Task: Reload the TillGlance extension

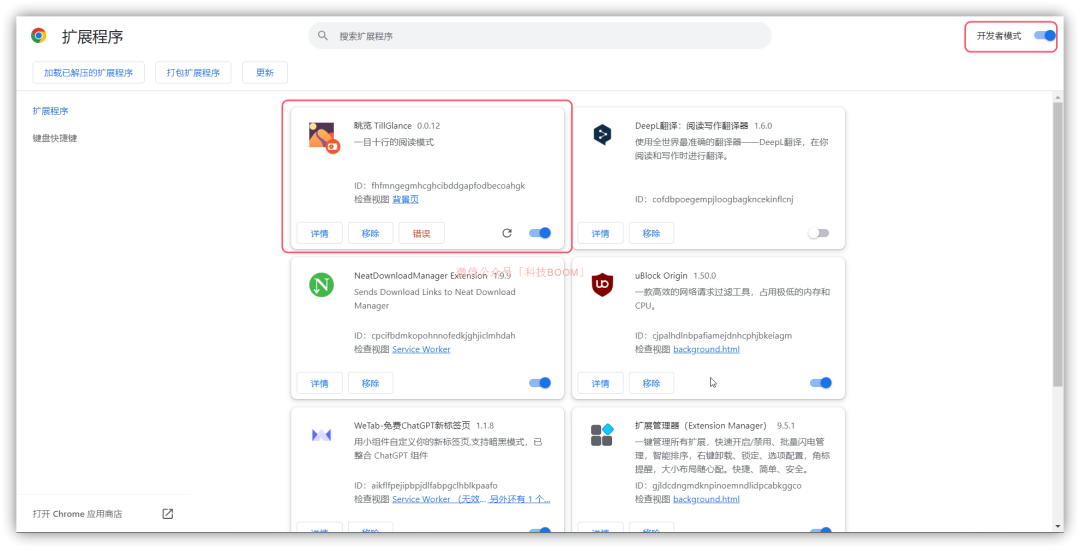Action: (507, 233)
